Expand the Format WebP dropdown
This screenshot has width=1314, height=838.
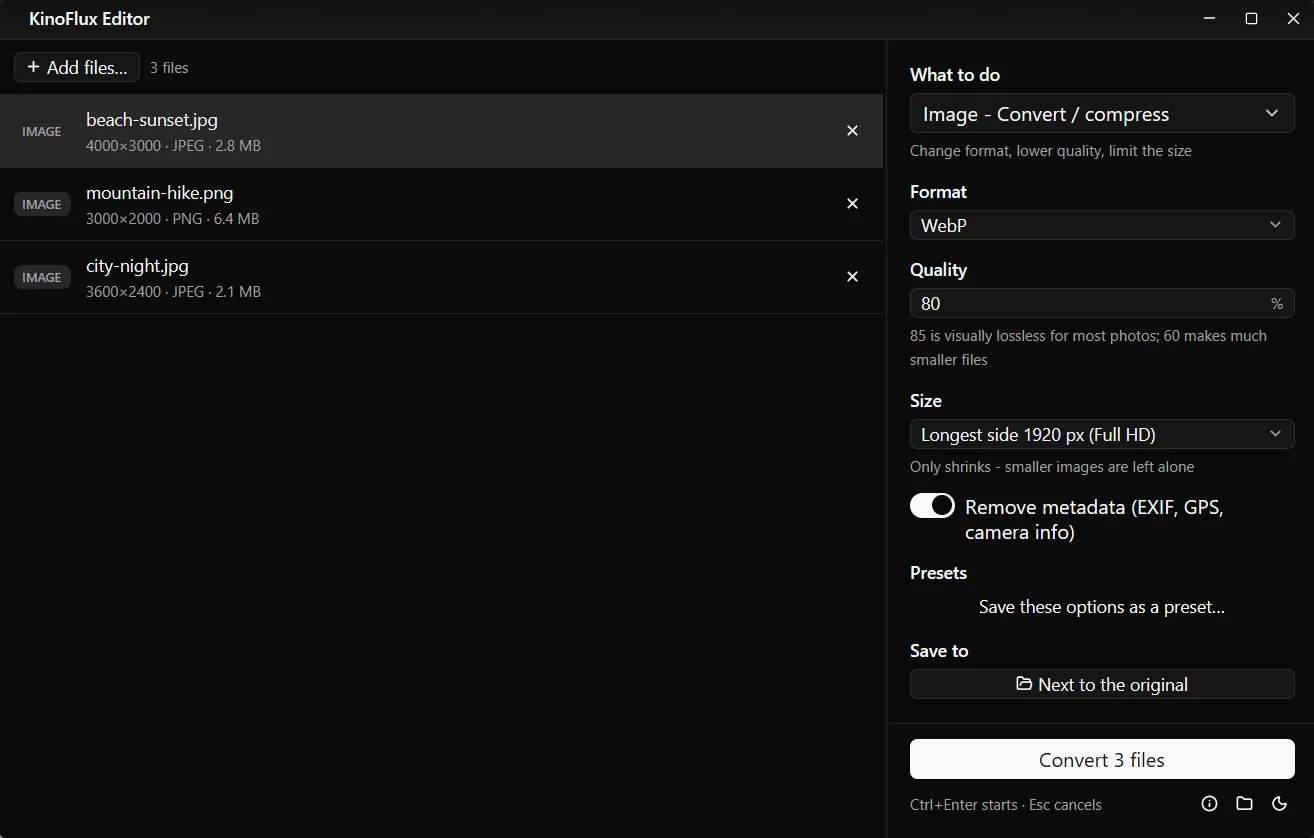[1102, 225]
